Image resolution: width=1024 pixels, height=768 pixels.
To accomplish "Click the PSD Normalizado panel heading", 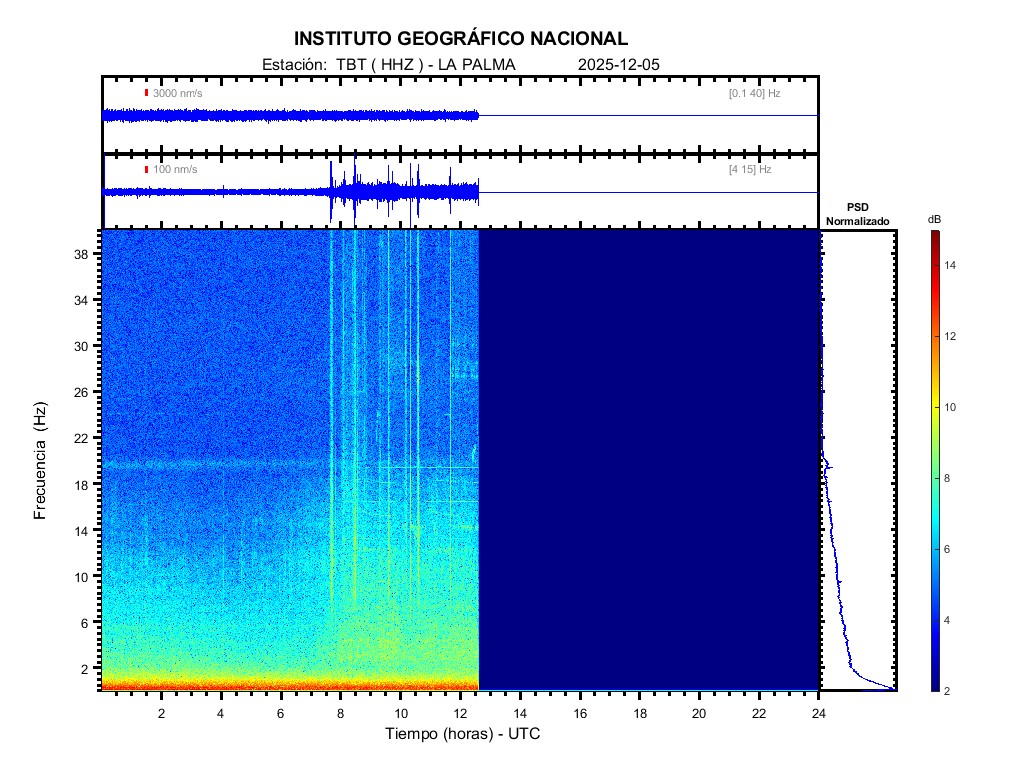I will [857, 214].
